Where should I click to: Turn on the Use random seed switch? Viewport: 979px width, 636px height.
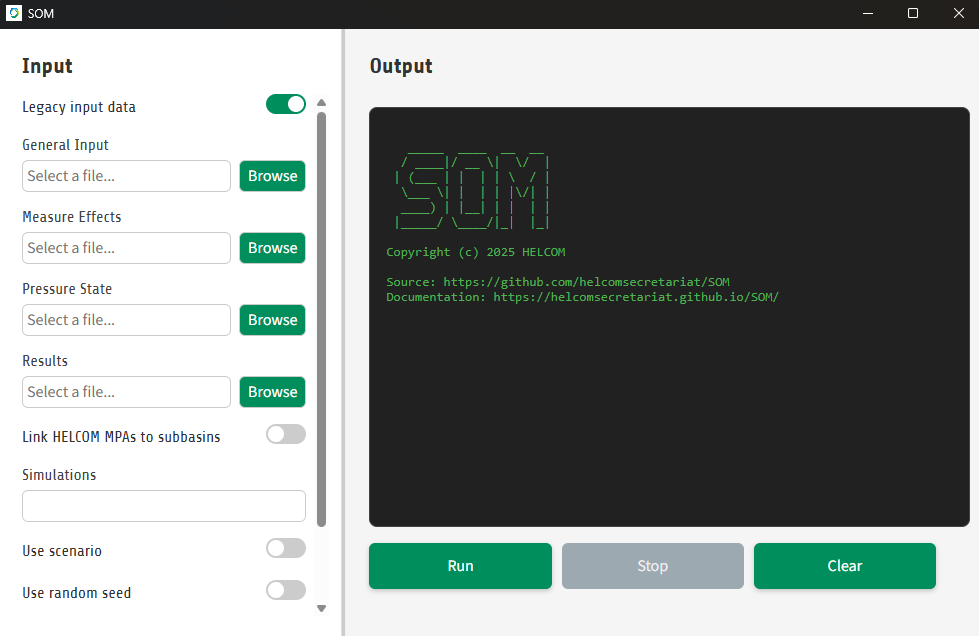286,590
